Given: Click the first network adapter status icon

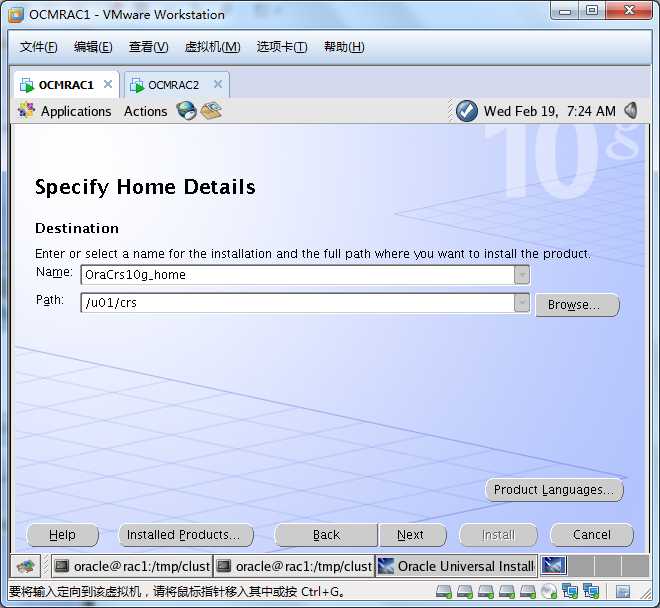Looking at the screenshot, I should pos(570,591).
